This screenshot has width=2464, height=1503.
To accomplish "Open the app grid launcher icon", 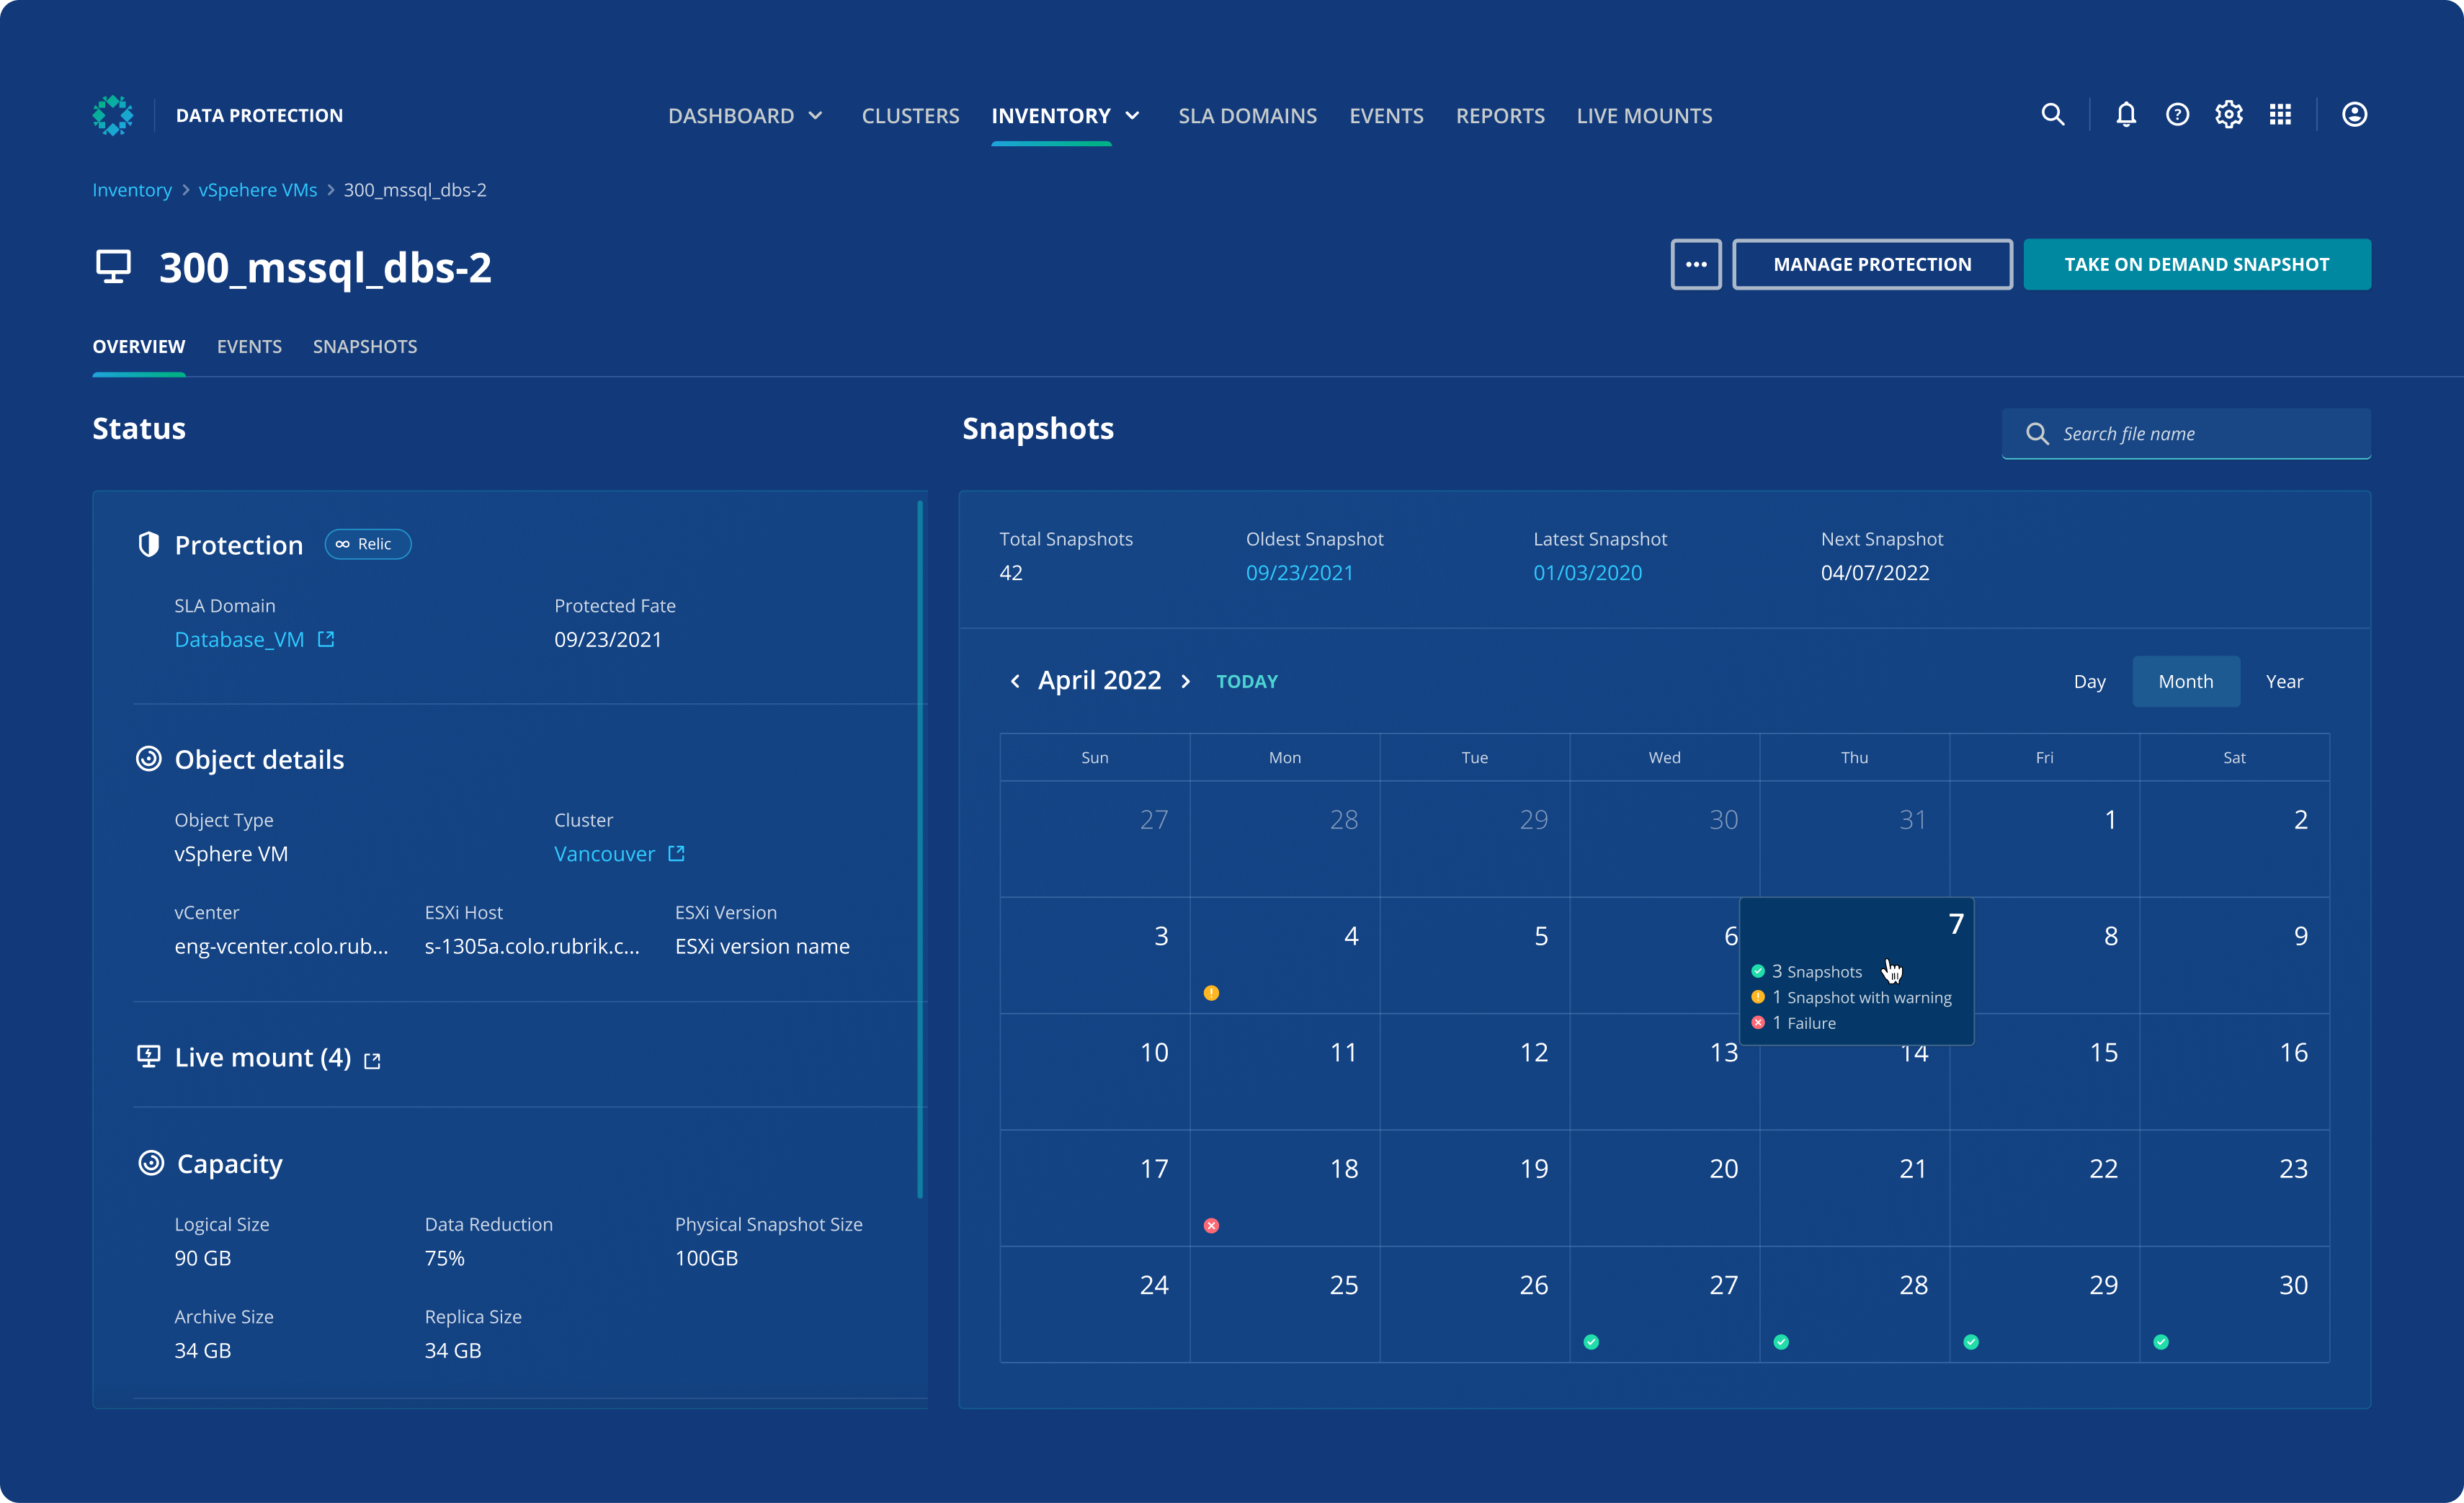I will coord(2280,115).
